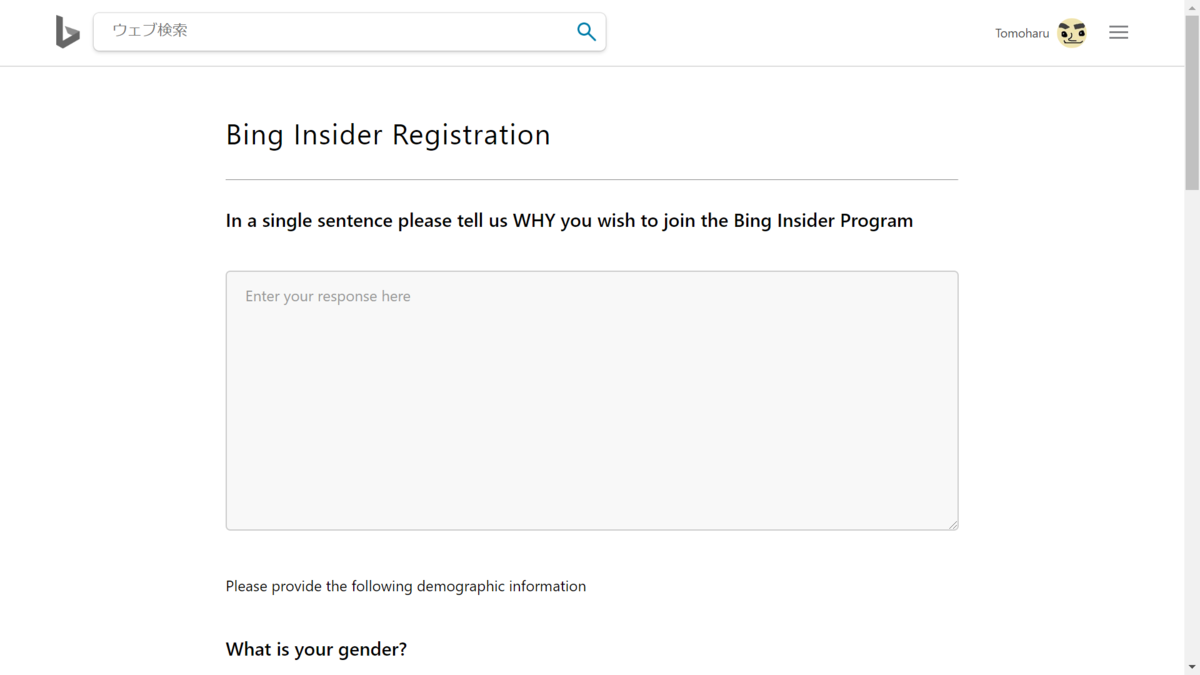Screen dimensions: 1200x675
Task: Click the 'Enter your response here' placeholder
Action: (x=328, y=297)
